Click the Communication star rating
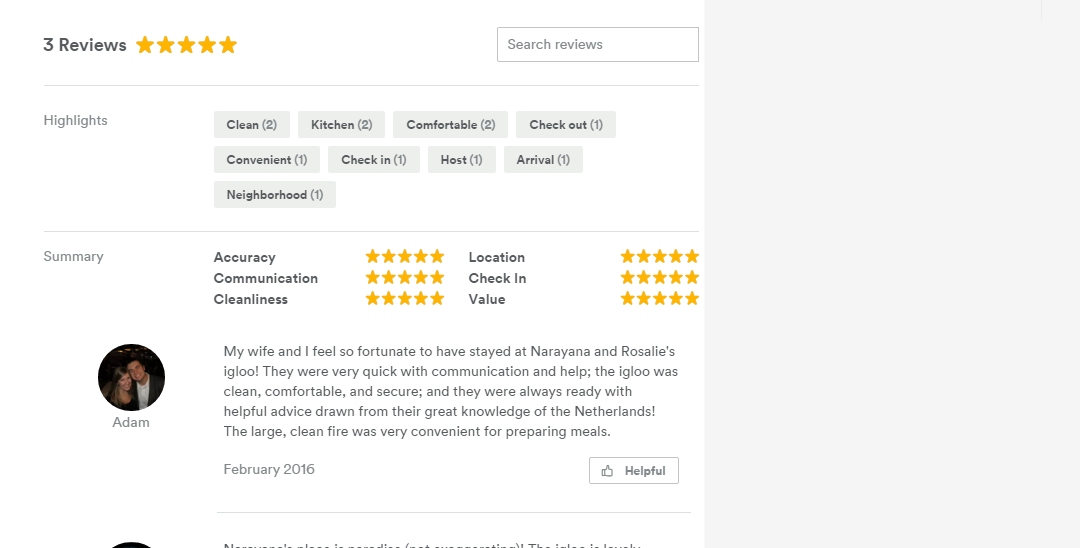Screen dimensions: 1080x548 [x=404, y=278]
